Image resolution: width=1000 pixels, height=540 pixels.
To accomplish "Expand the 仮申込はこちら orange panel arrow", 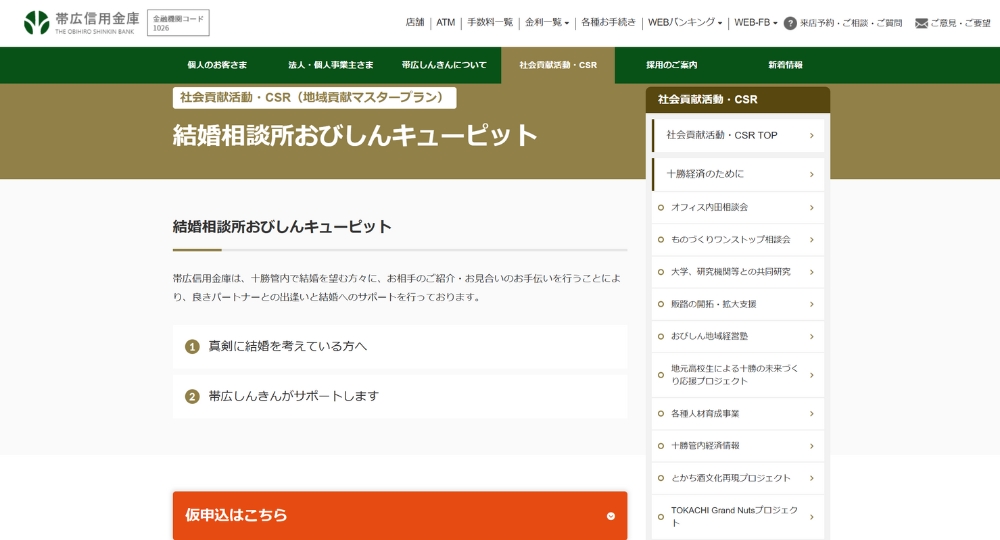I will tap(610, 516).
